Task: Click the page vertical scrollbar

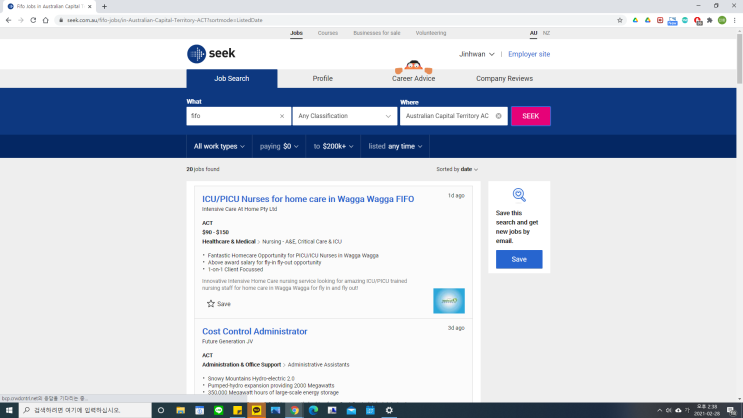Action: (x=739, y=57)
